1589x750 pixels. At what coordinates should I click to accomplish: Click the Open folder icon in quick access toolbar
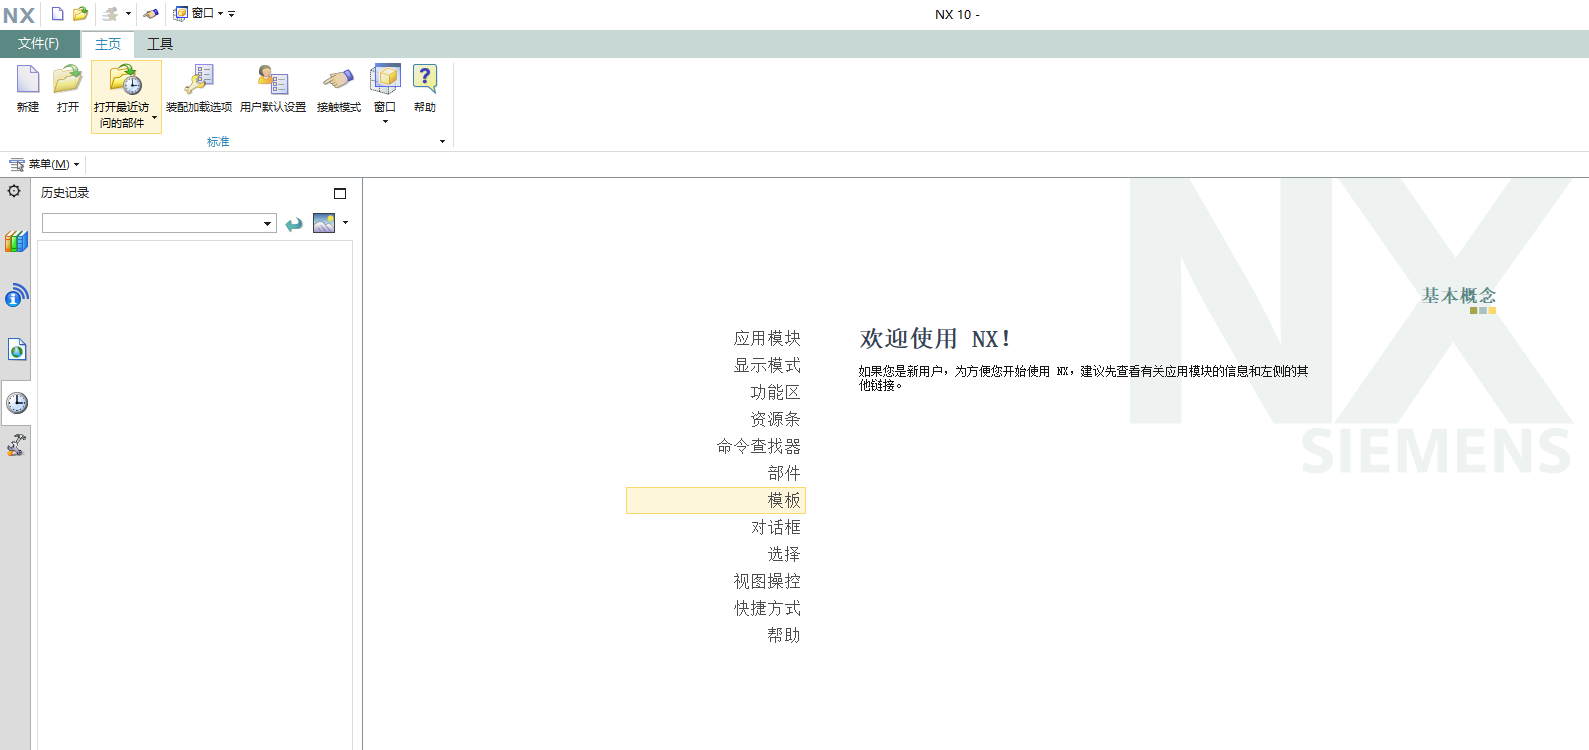tap(81, 14)
